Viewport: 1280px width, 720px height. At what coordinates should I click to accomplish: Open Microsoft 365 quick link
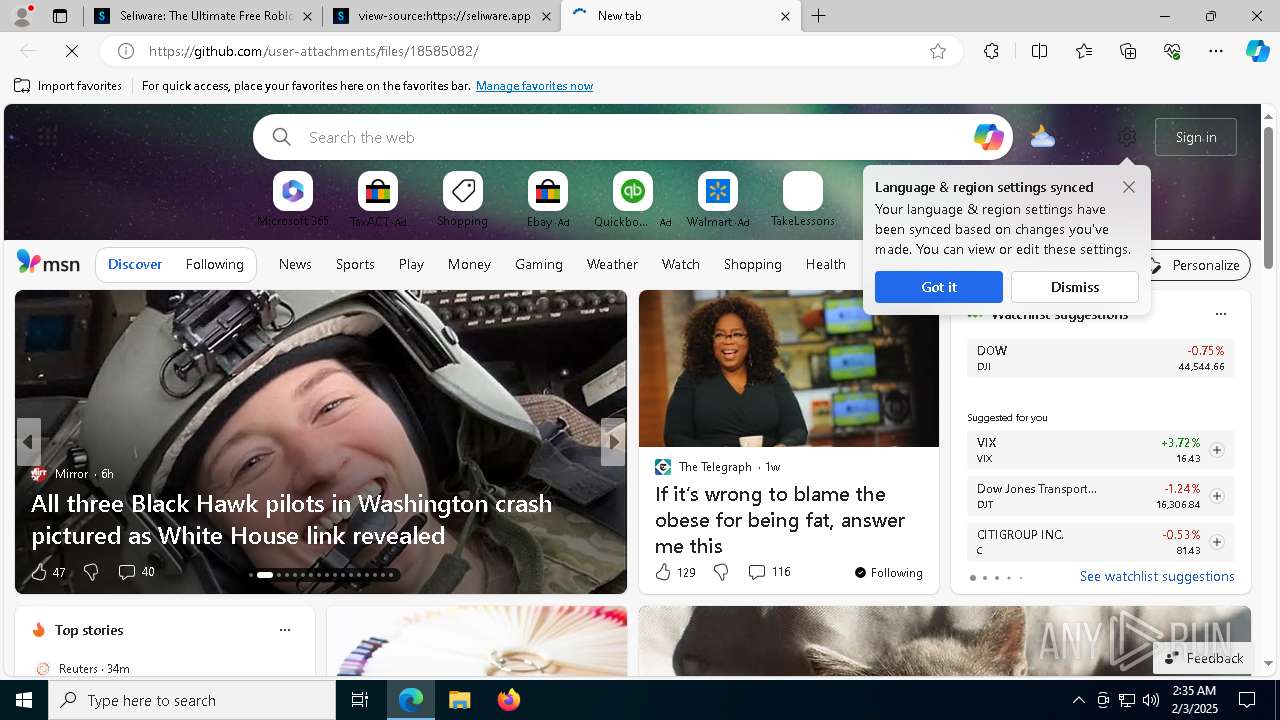click(x=292, y=199)
